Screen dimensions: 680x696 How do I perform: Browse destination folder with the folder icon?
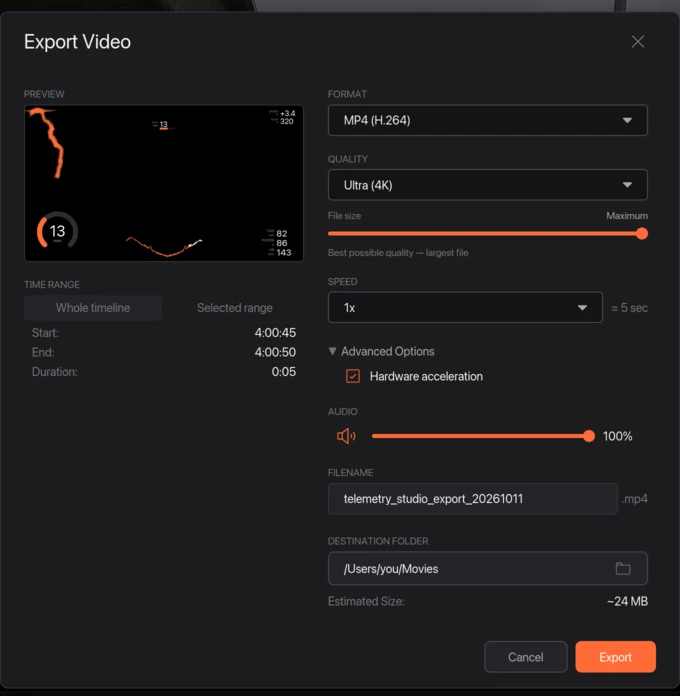pos(623,569)
